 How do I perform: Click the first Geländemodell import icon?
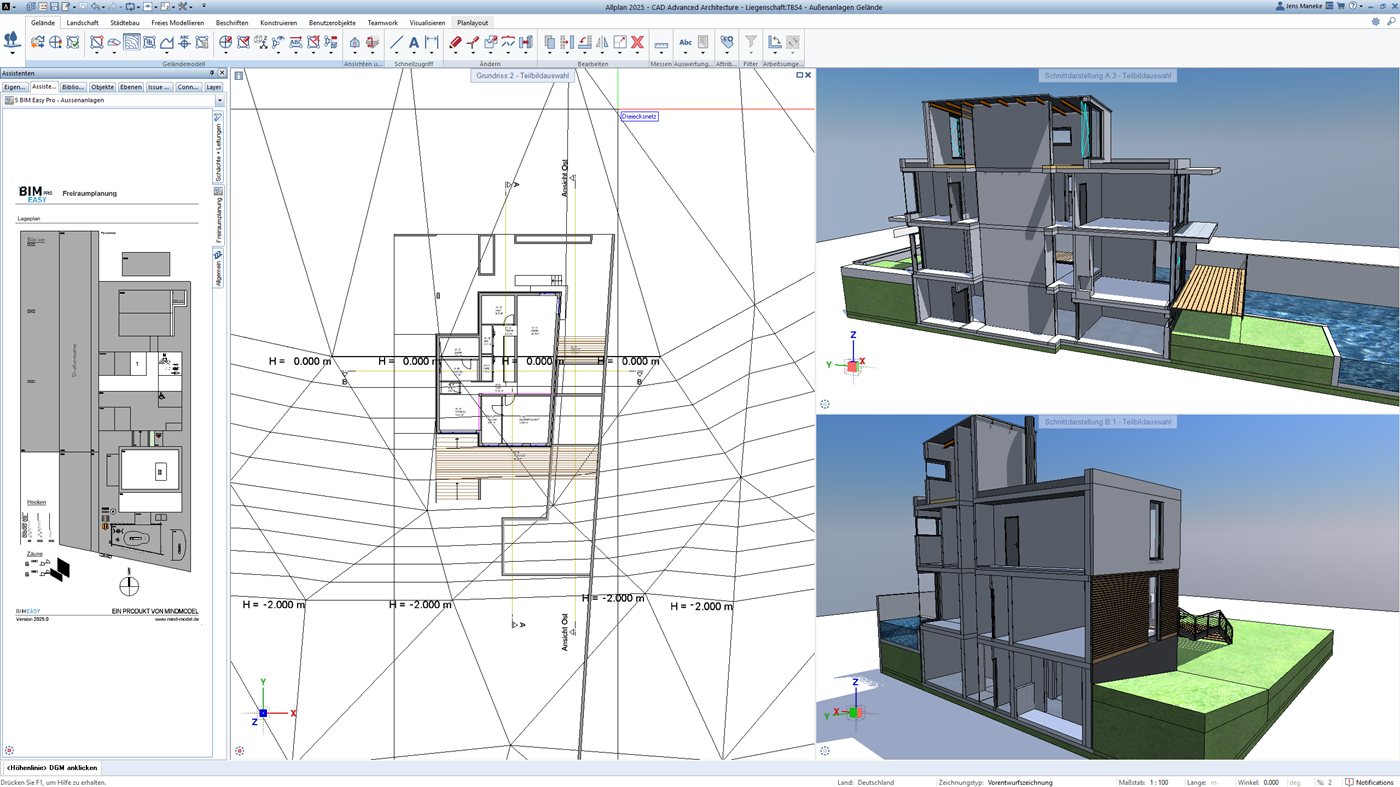coord(38,42)
